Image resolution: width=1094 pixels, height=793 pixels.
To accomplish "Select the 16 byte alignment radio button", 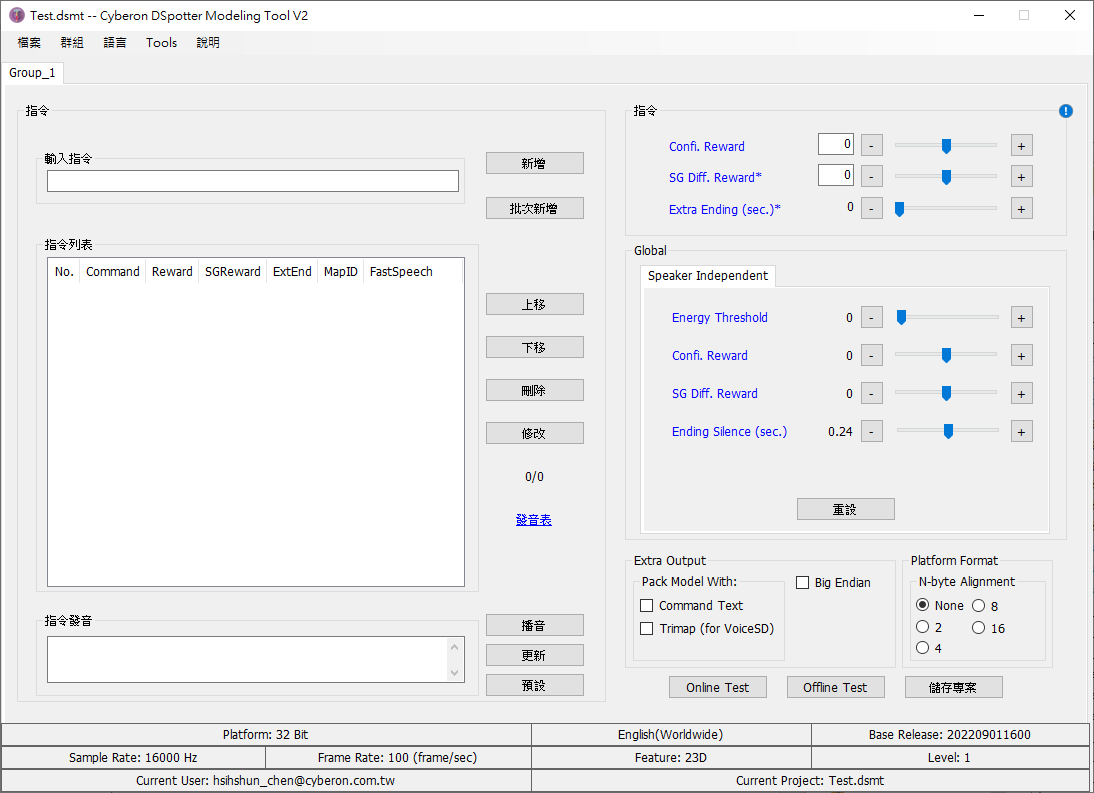I will pos(979,628).
